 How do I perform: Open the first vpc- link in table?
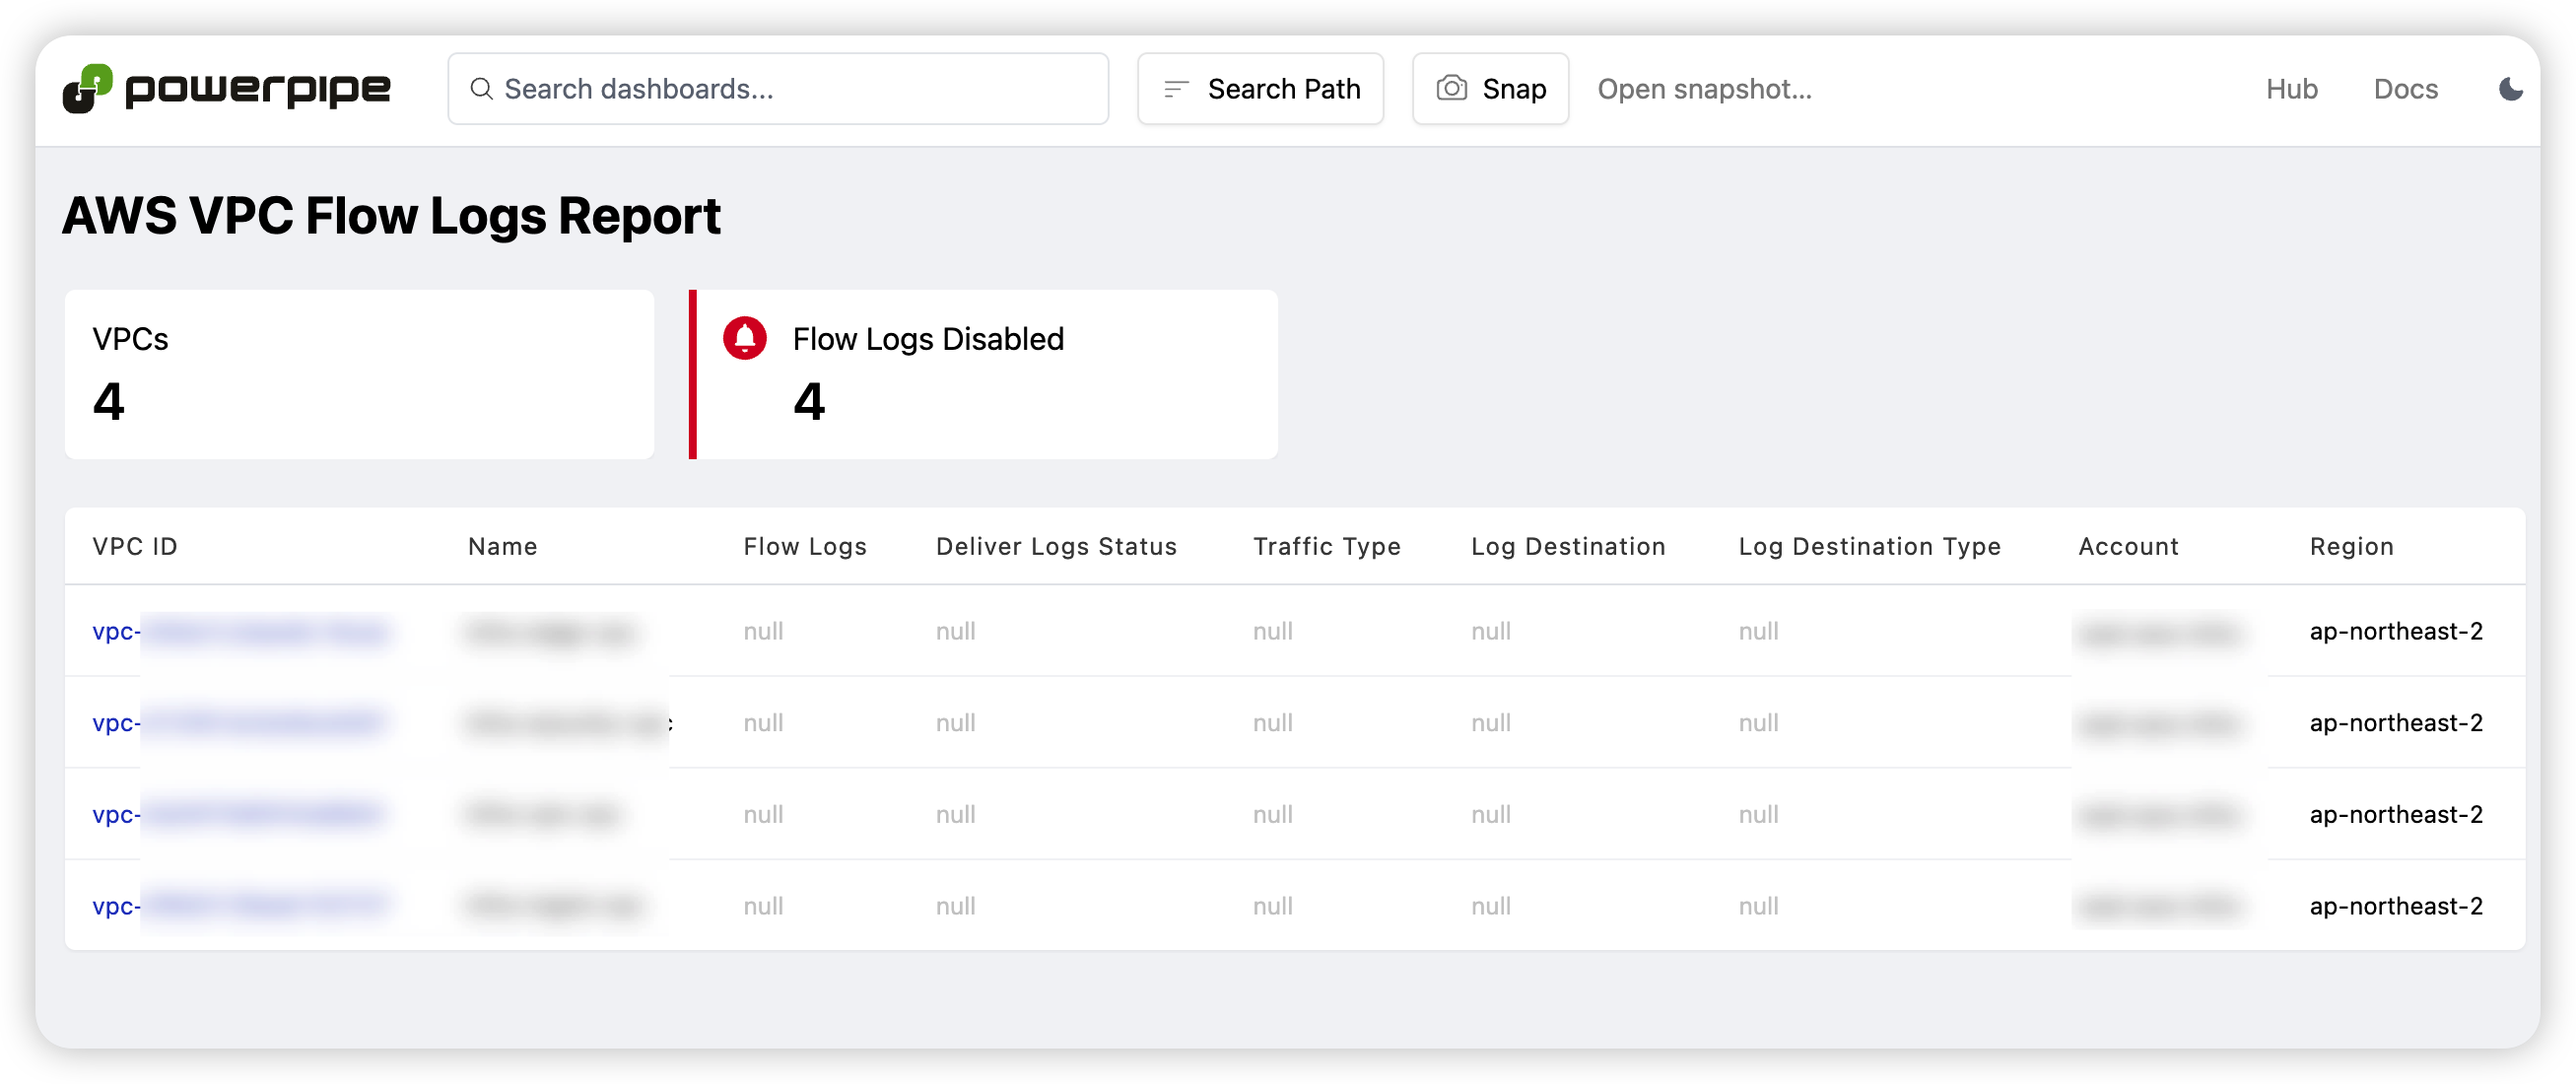116,631
